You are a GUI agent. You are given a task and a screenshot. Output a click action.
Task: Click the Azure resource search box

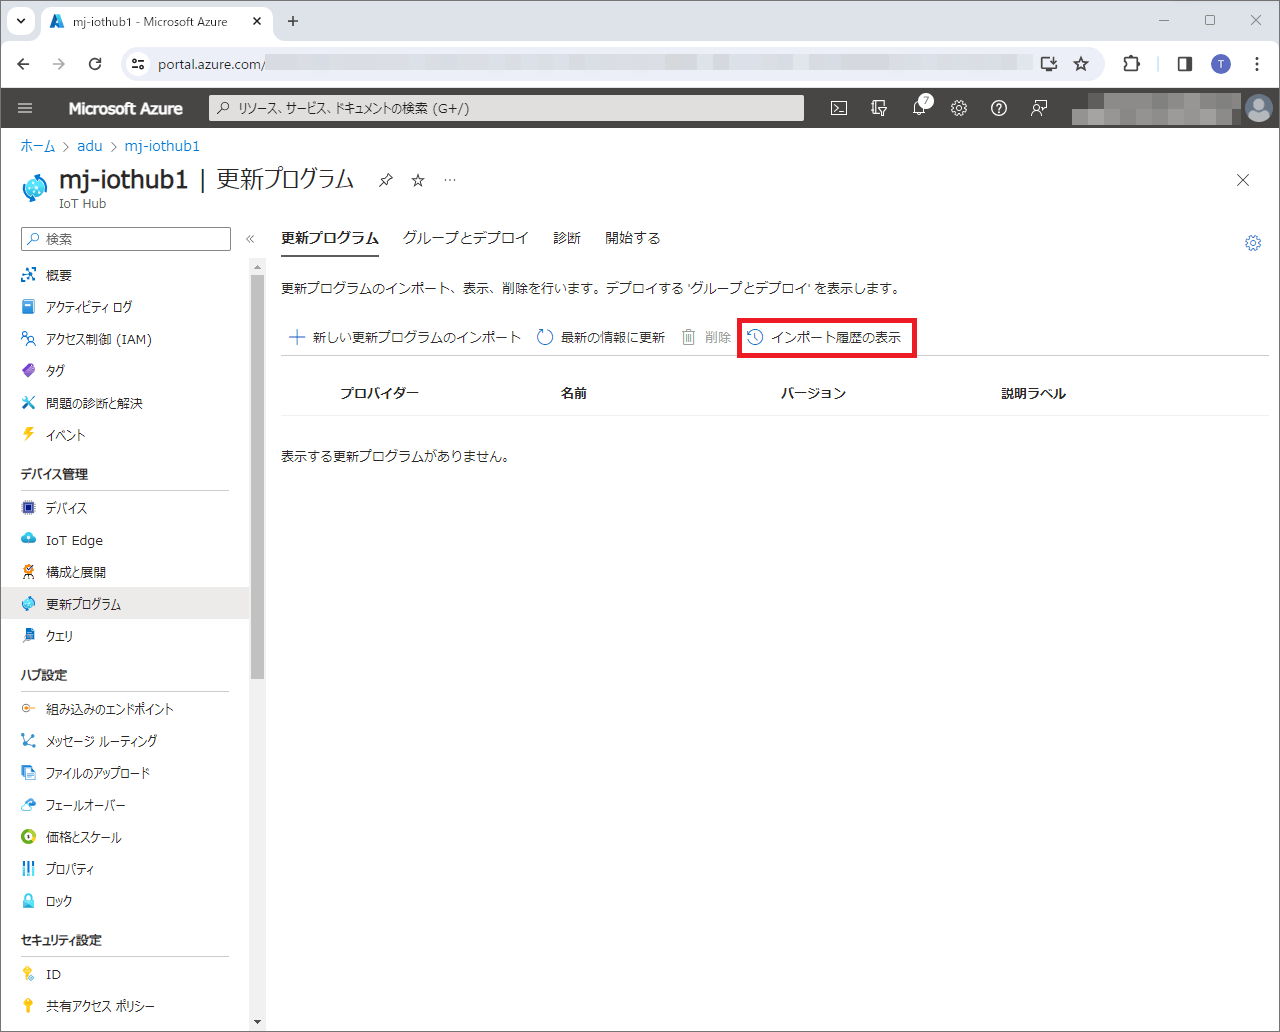(506, 108)
